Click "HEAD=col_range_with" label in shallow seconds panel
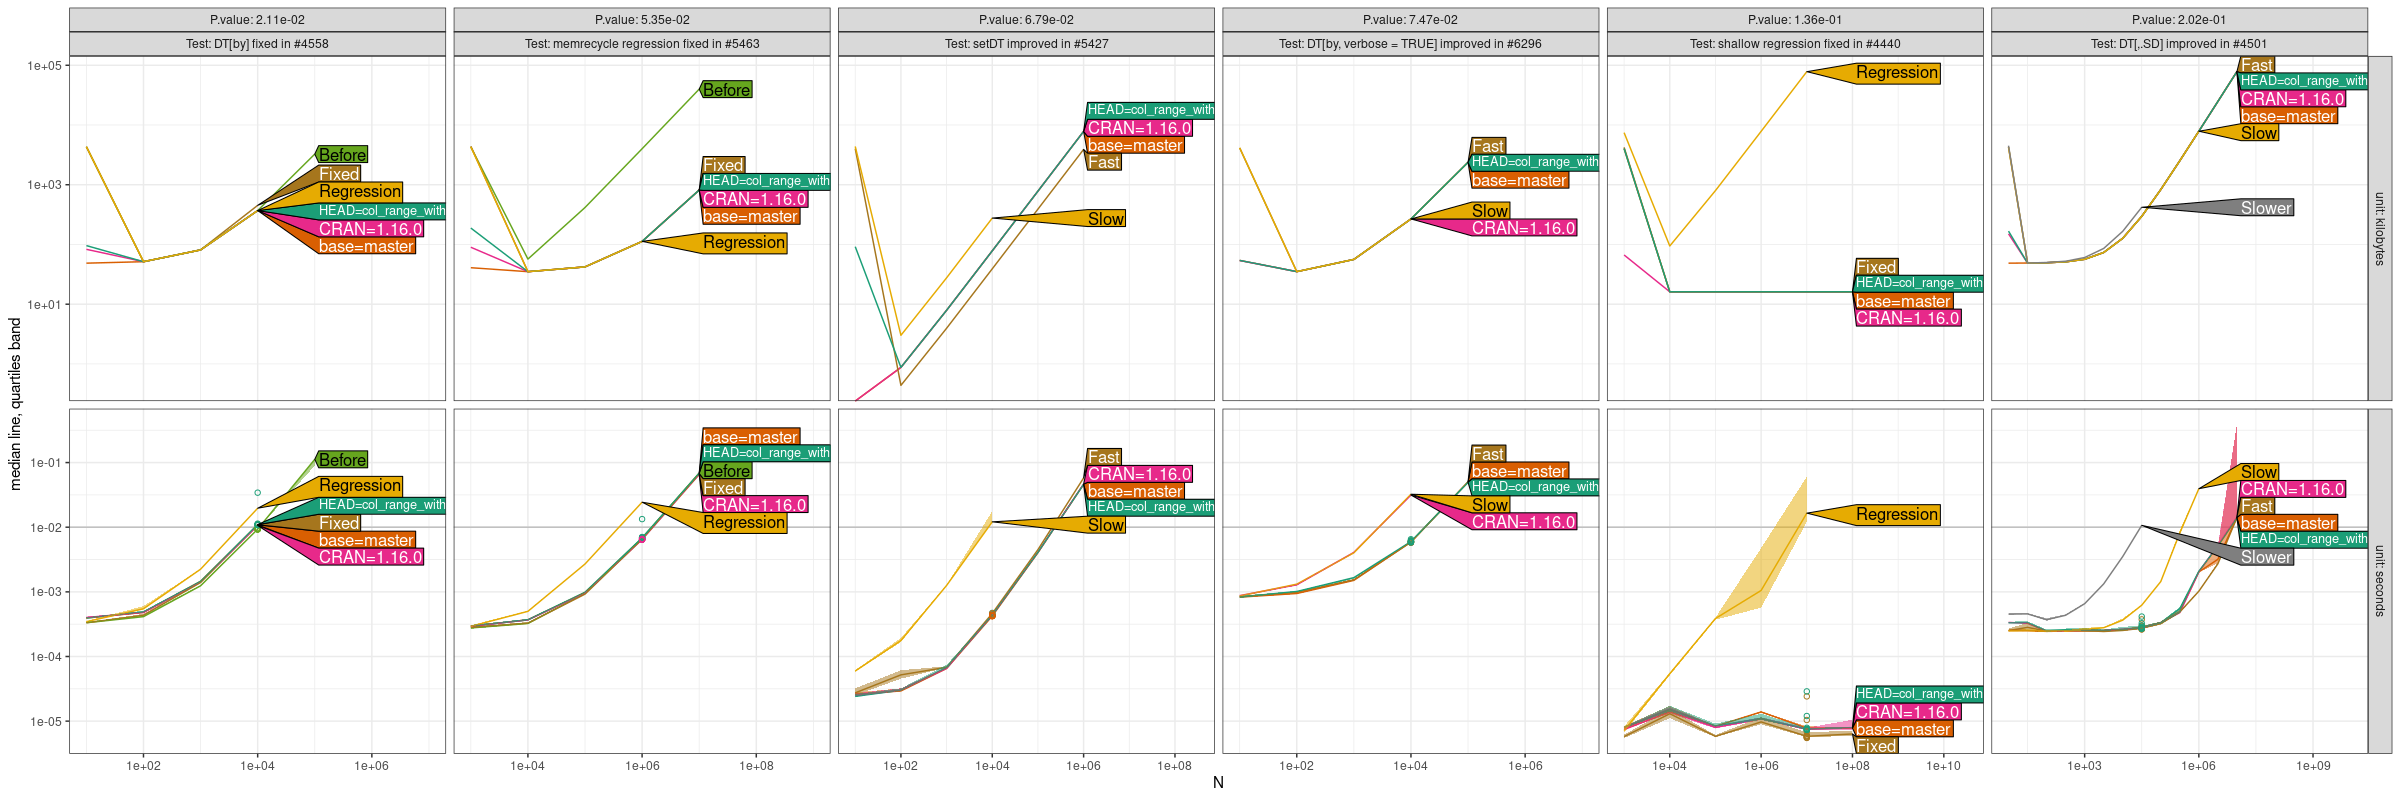 (x=1919, y=694)
